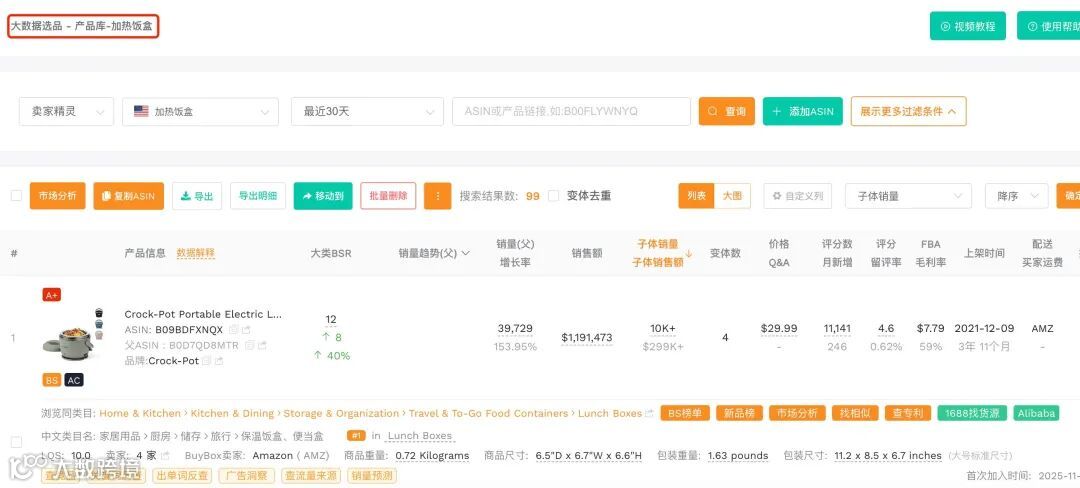Image resolution: width=1080 pixels, height=488 pixels.
Task: Copy the Crock-Pot brand name via copy icon
Action: pyautogui.click(x=207, y=361)
